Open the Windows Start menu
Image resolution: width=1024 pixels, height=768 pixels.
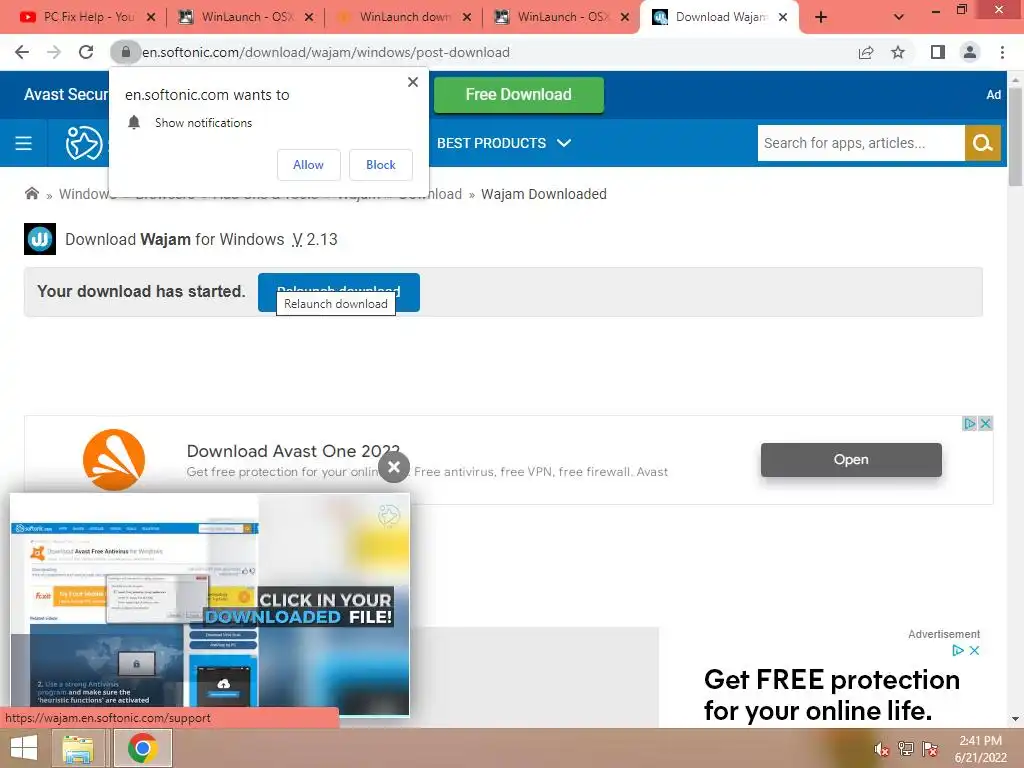pyautogui.click(x=24, y=748)
